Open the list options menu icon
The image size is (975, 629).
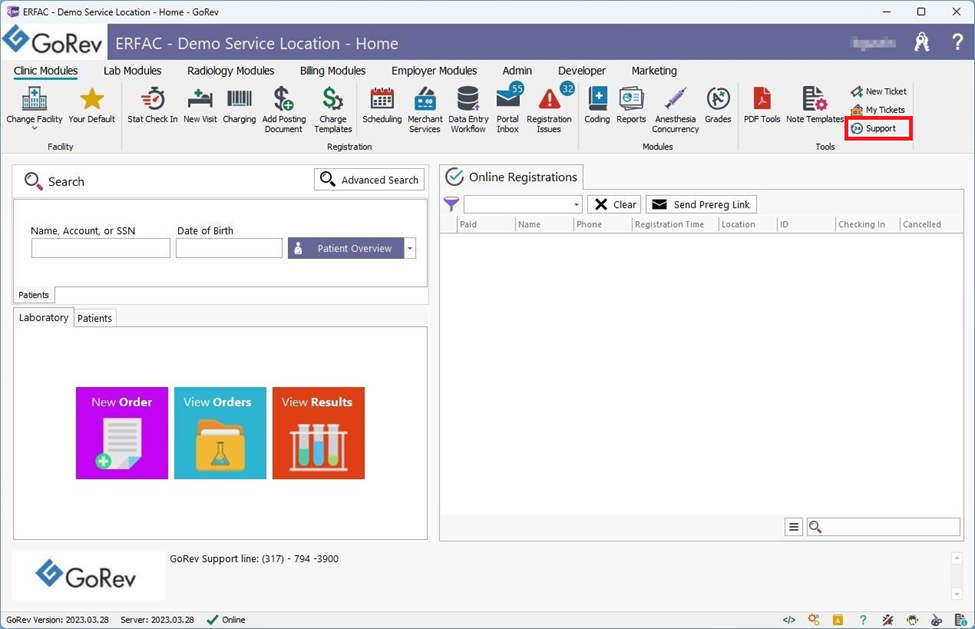pos(793,527)
